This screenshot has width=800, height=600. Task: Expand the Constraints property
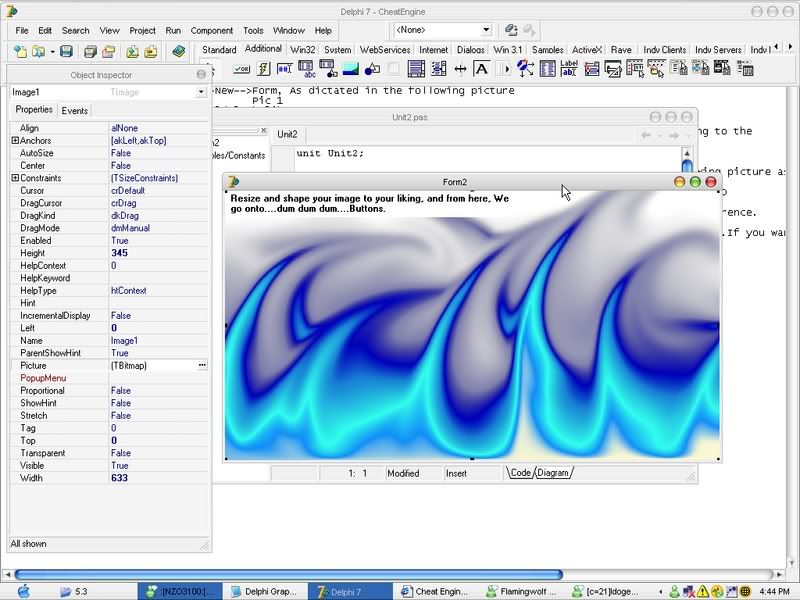click(x=15, y=178)
